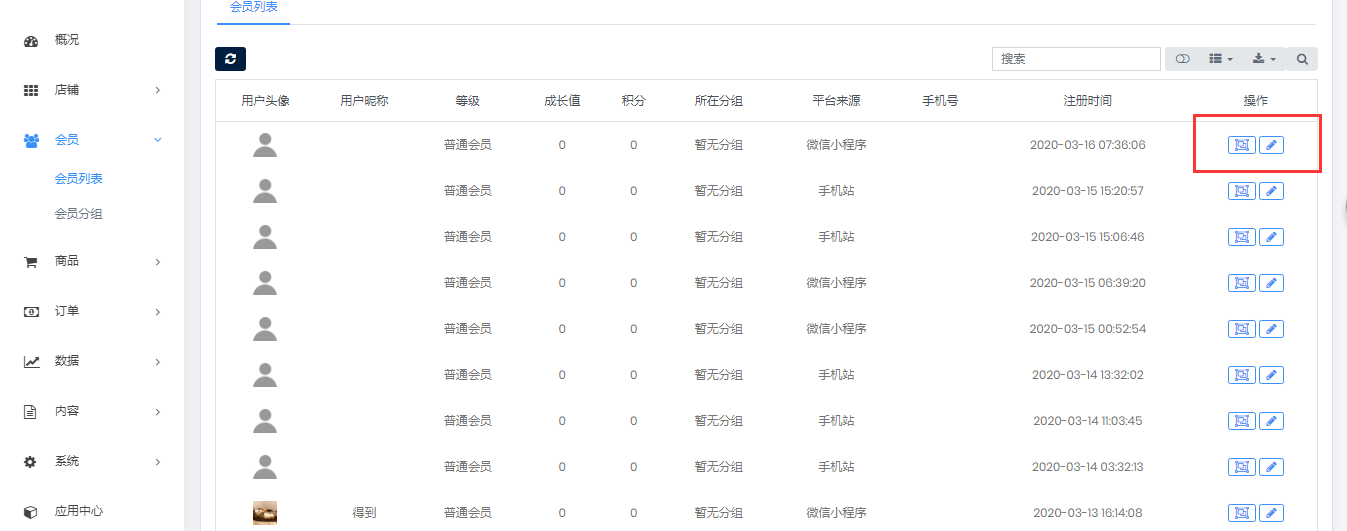The image size is (1347, 531).
Task: Click 暂无分组 in 2020-03-15 06:39:20 row
Action: [x=719, y=283]
